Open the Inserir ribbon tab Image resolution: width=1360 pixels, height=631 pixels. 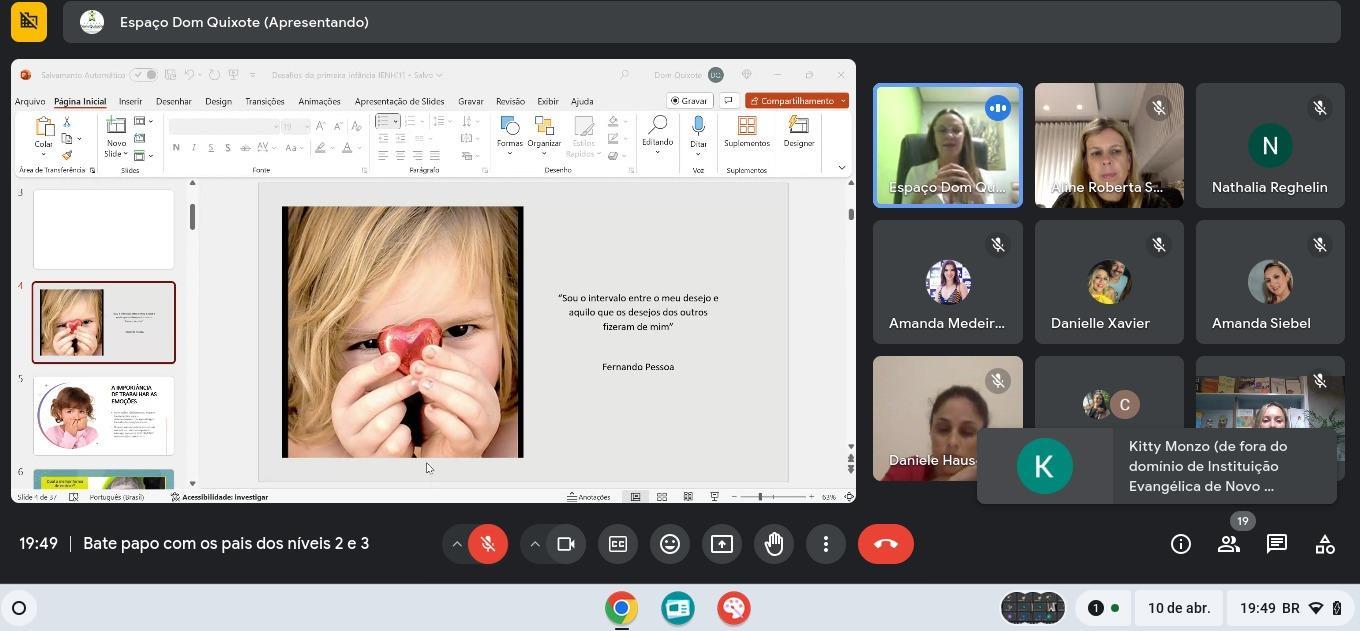[130, 101]
